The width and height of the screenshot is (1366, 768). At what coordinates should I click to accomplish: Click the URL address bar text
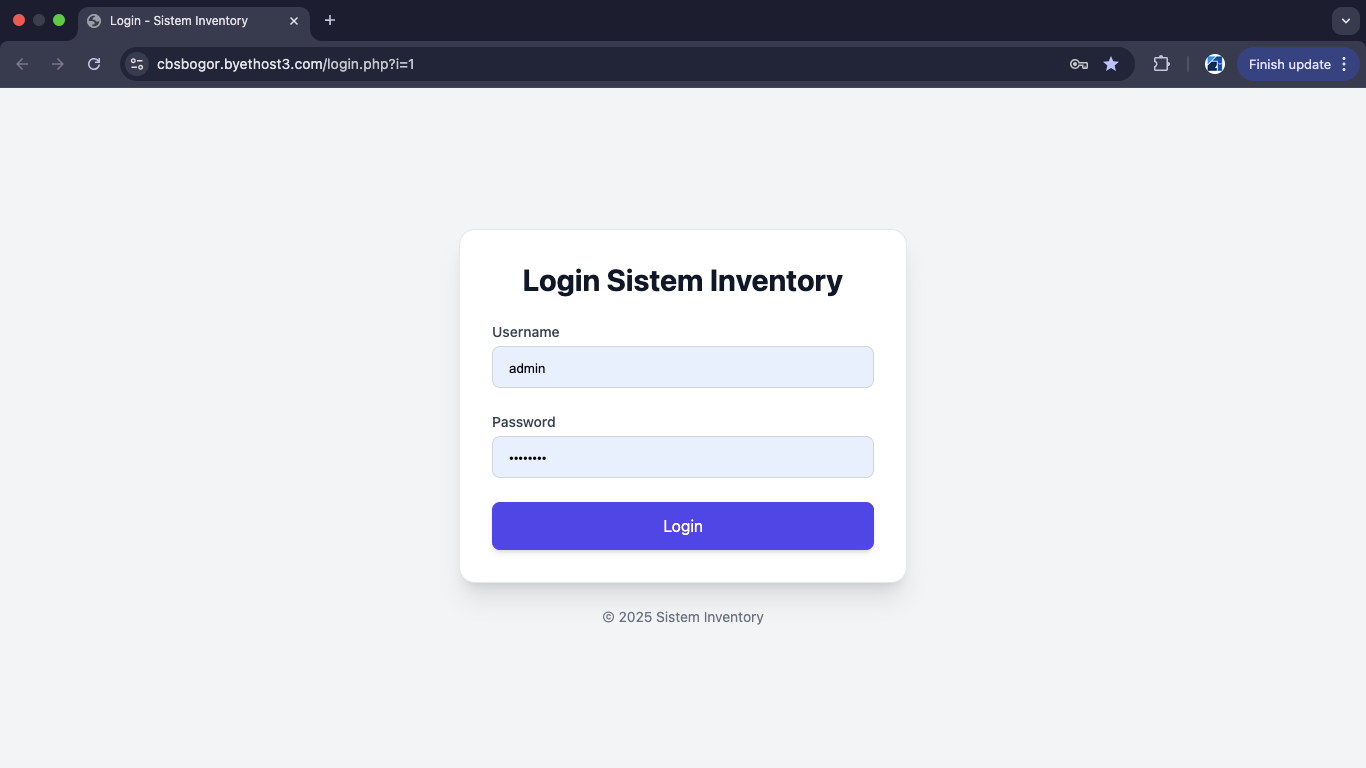click(286, 64)
